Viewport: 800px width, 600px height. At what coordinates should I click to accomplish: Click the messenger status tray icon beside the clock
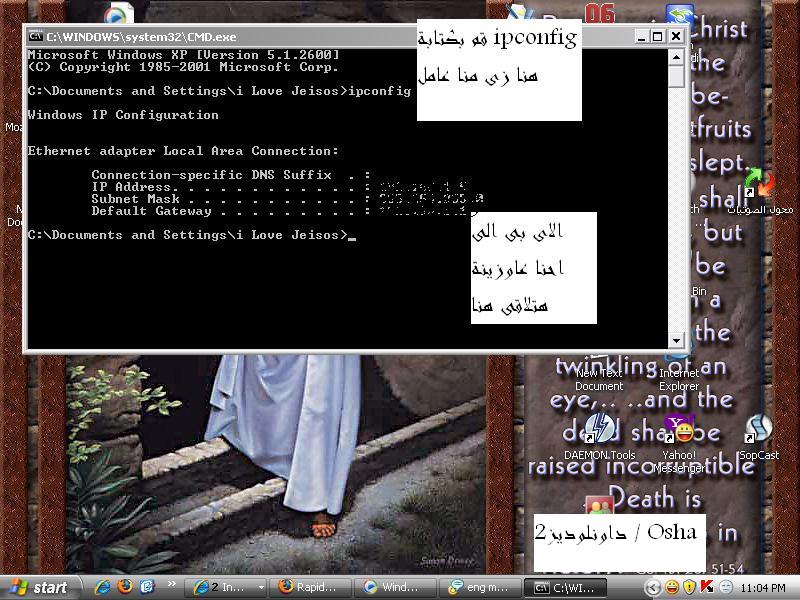pyautogui.click(x=726, y=588)
